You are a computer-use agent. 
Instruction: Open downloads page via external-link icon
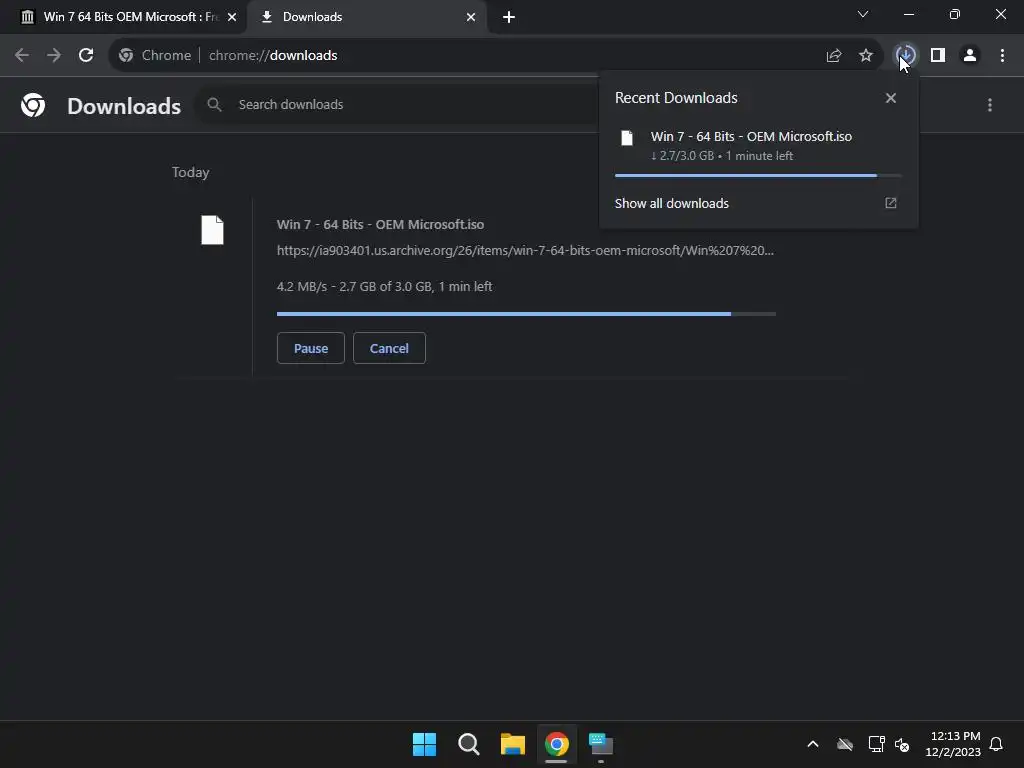pyautogui.click(x=891, y=203)
